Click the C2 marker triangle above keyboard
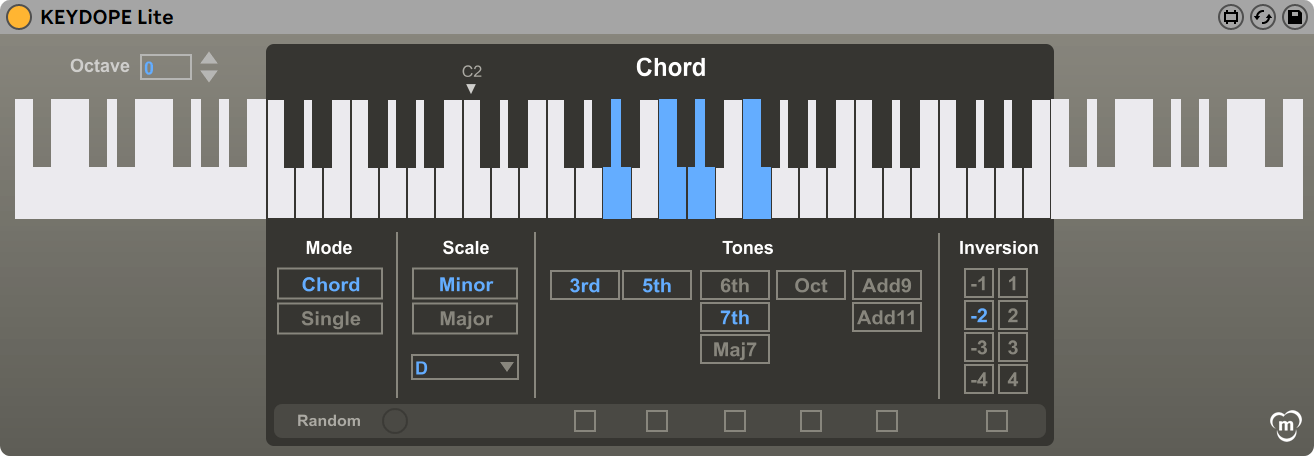1314x456 pixels. (471, 89)
